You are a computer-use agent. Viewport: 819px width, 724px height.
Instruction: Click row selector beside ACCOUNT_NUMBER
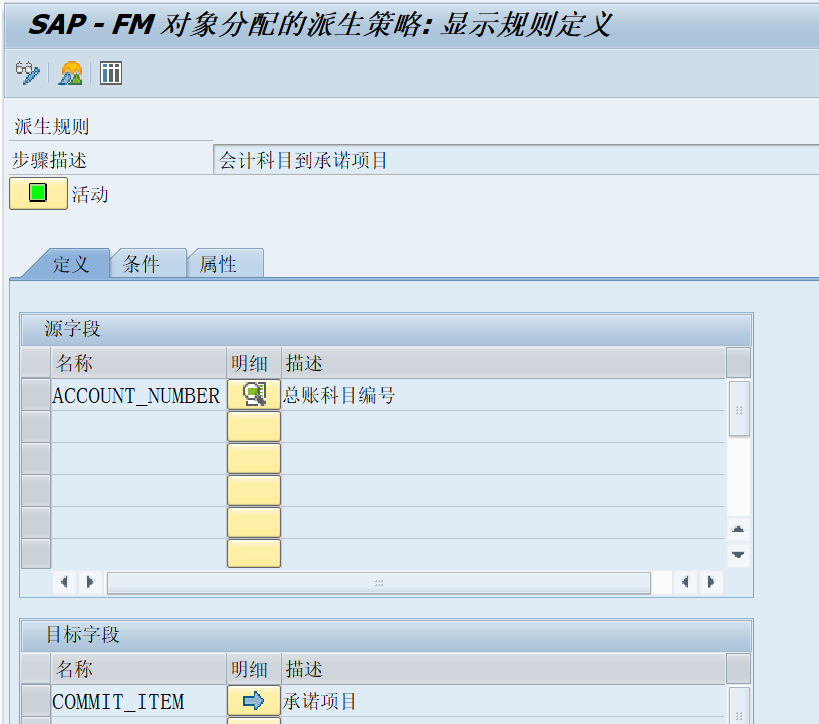tap(36, 395)
